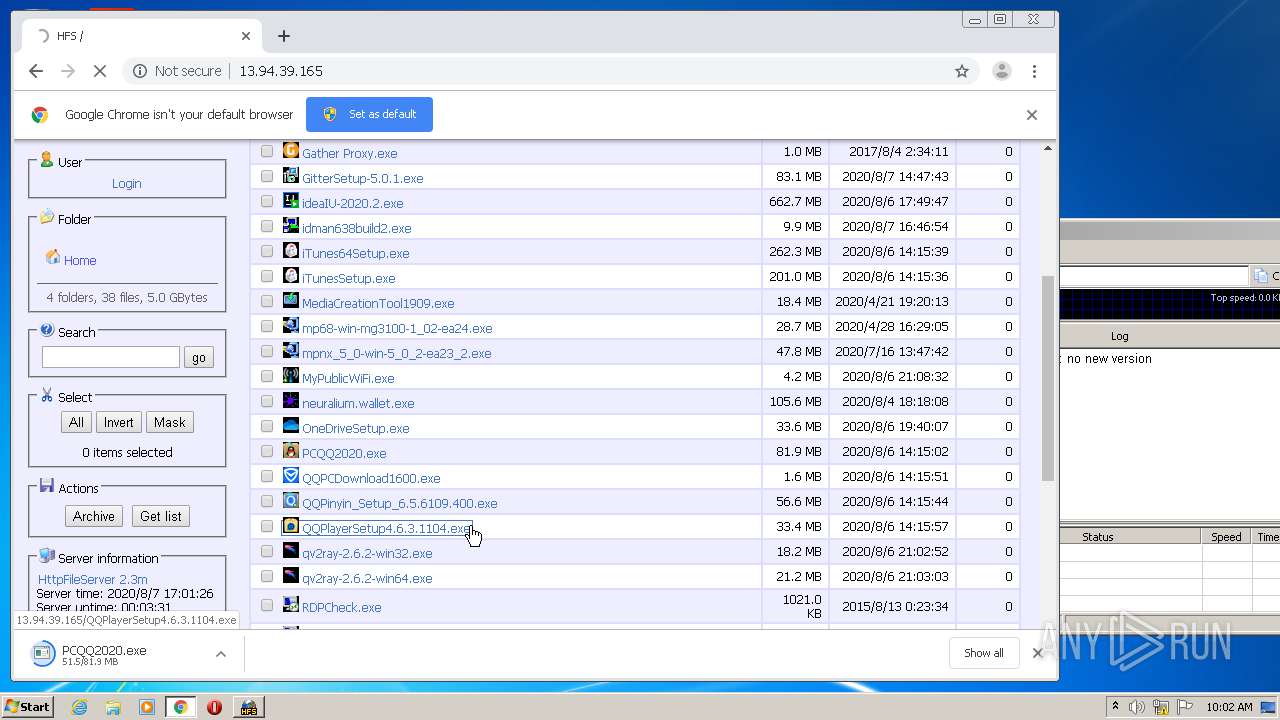Bookmark this page with star icon
Image resolution: width=1280 pixels, height=720 pixels.
962,71
